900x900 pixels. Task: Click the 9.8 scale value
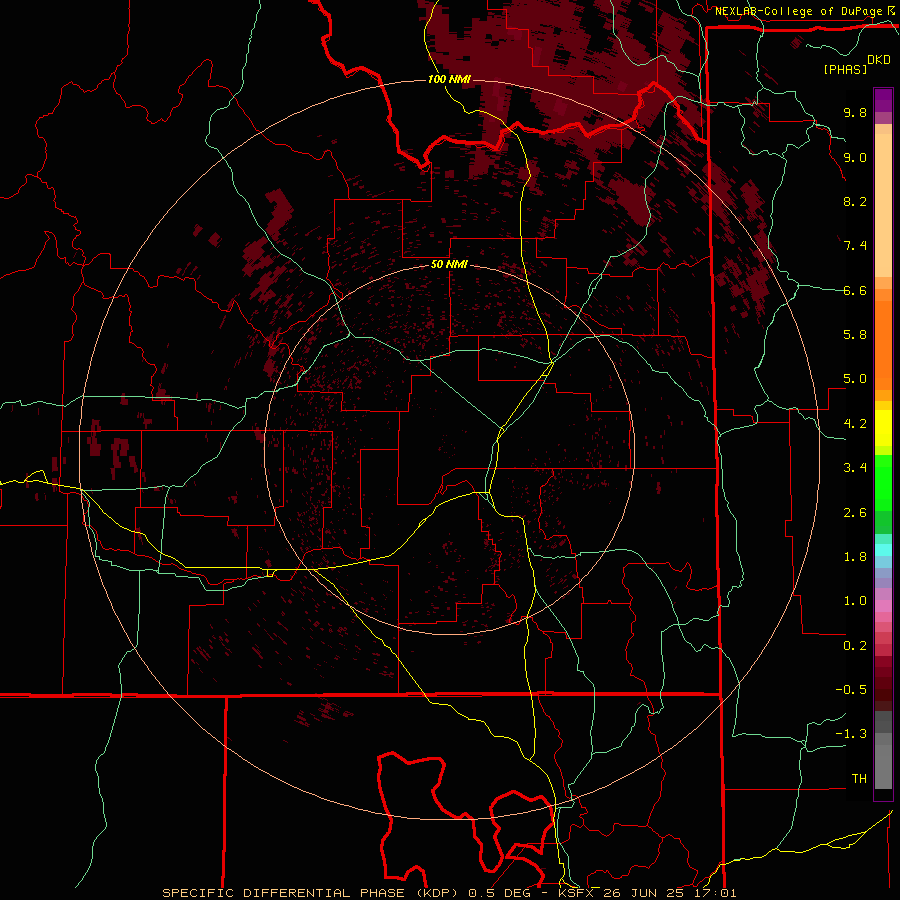tap(855, 112)
